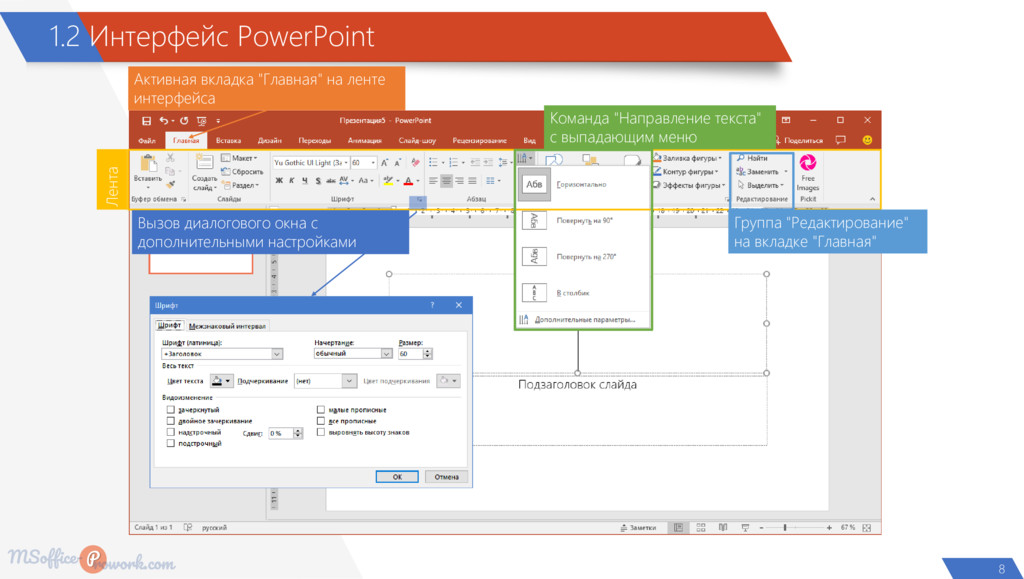Select Повернуть на 270° menu option
The image size is (1024, 579).
click(583, 257)
